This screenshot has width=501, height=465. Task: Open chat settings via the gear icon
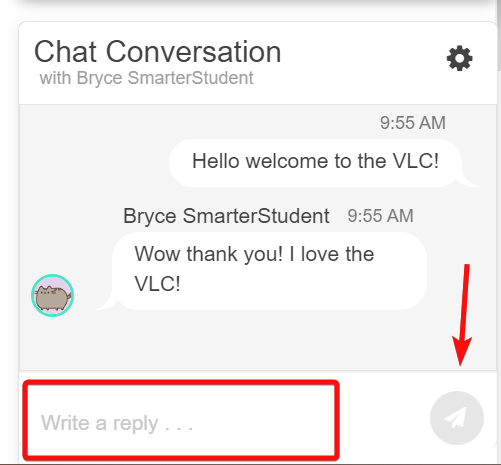click(459, 58)
